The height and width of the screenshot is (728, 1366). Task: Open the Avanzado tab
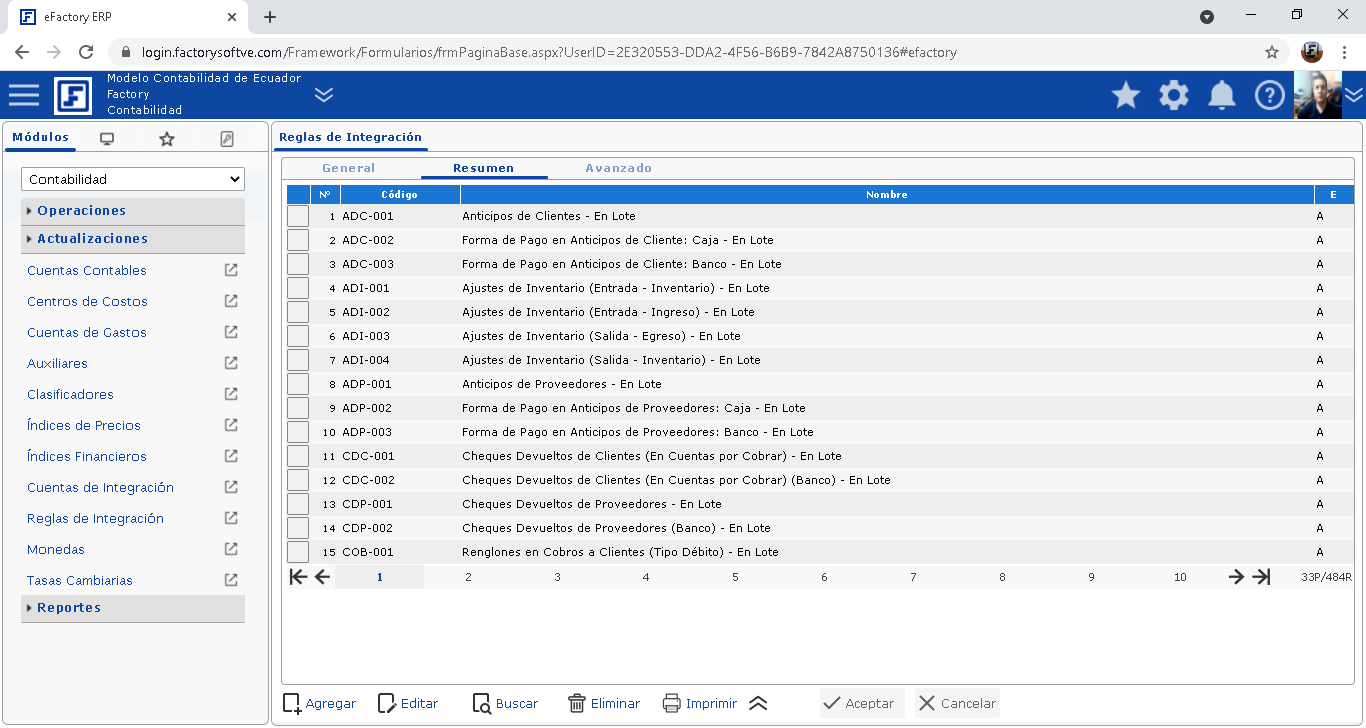click(x=618, y=168)
